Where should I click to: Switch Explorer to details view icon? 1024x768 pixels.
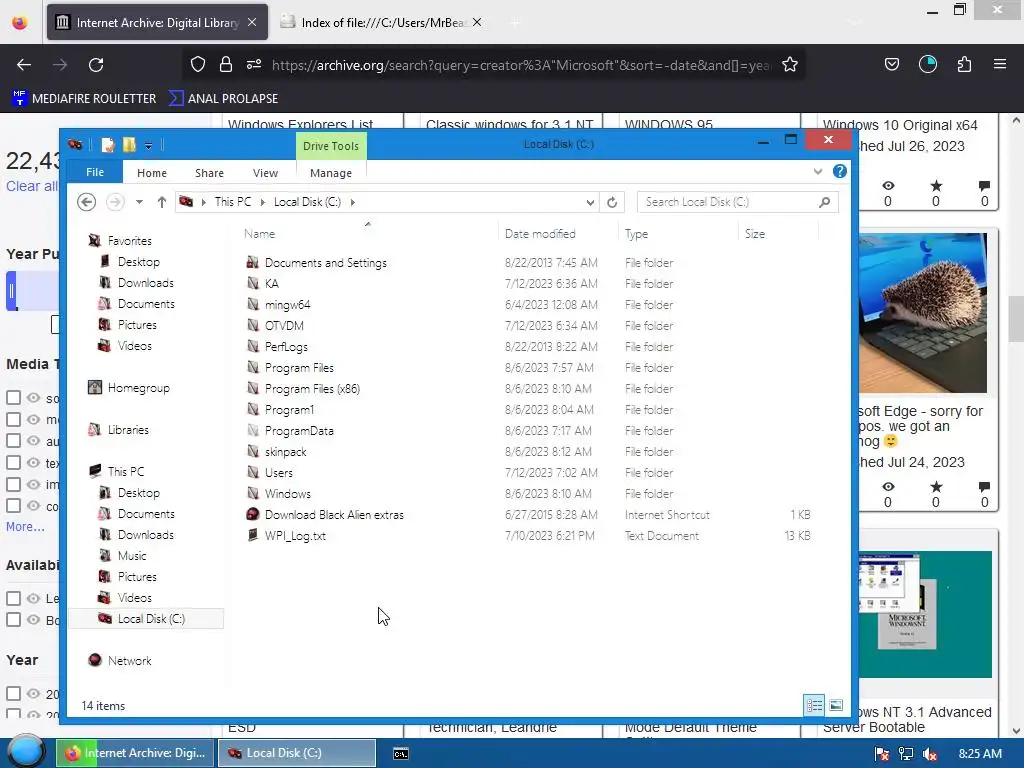[814, 705]
